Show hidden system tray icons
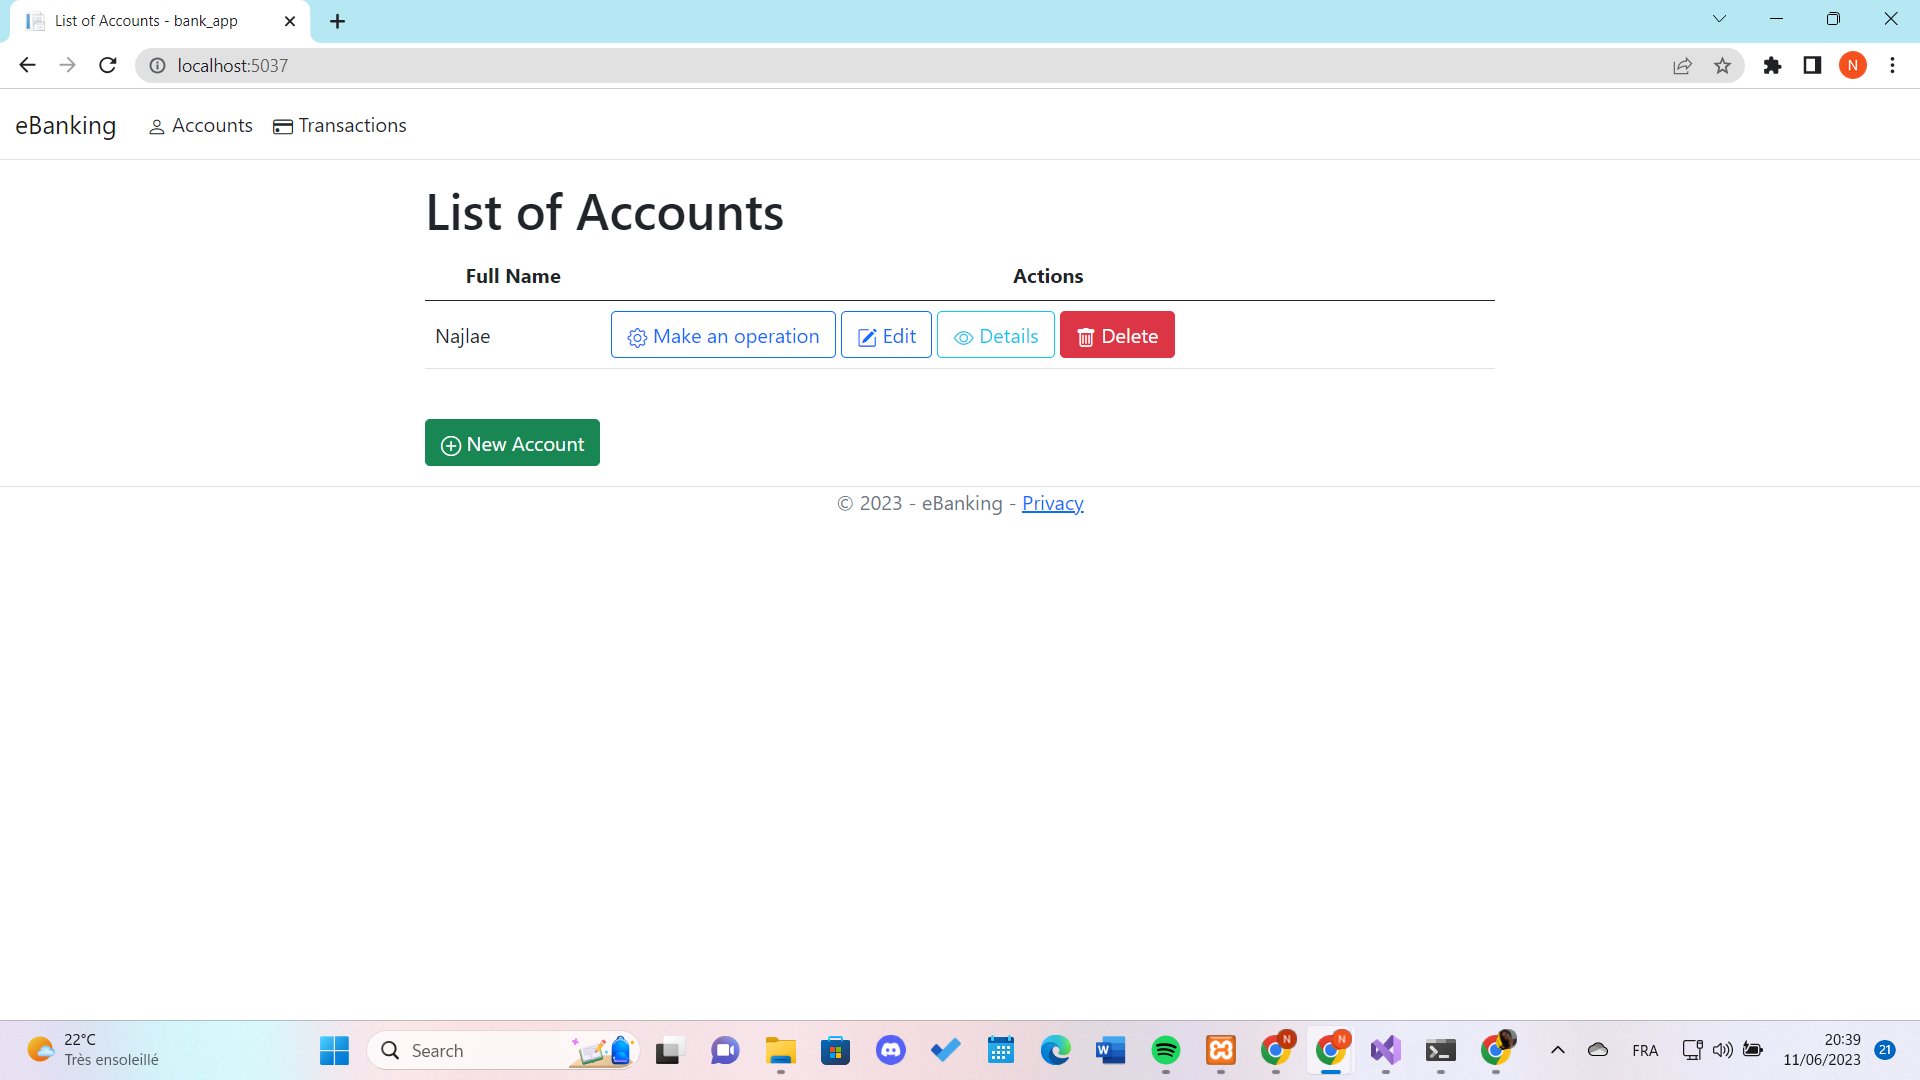 point(1557,1050)
